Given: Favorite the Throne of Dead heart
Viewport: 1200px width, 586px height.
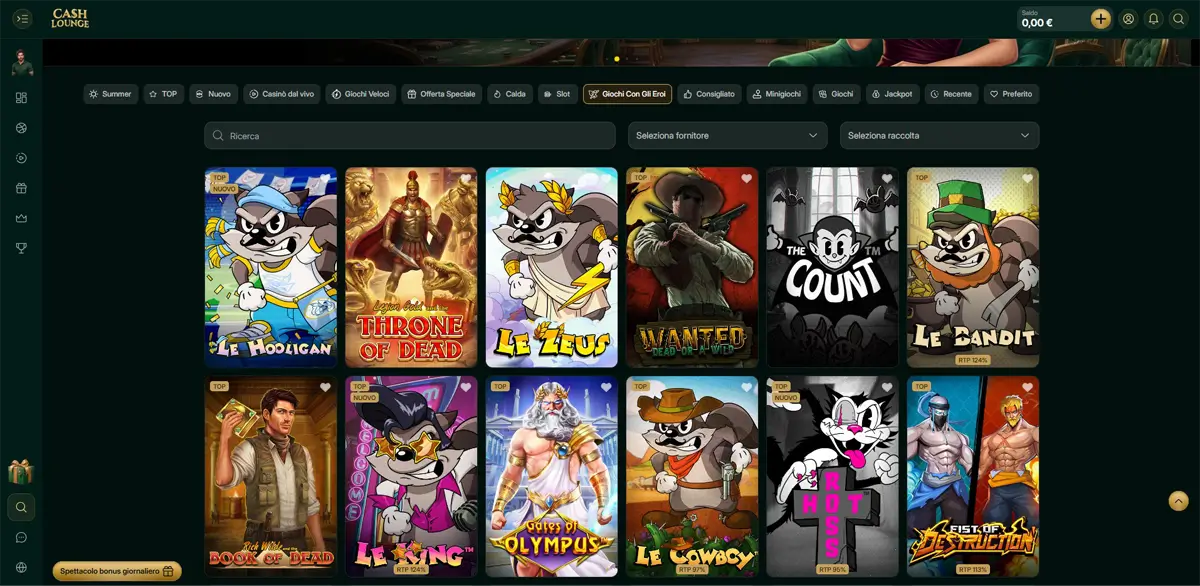Looking at the screenshot, I should [466, 179].
